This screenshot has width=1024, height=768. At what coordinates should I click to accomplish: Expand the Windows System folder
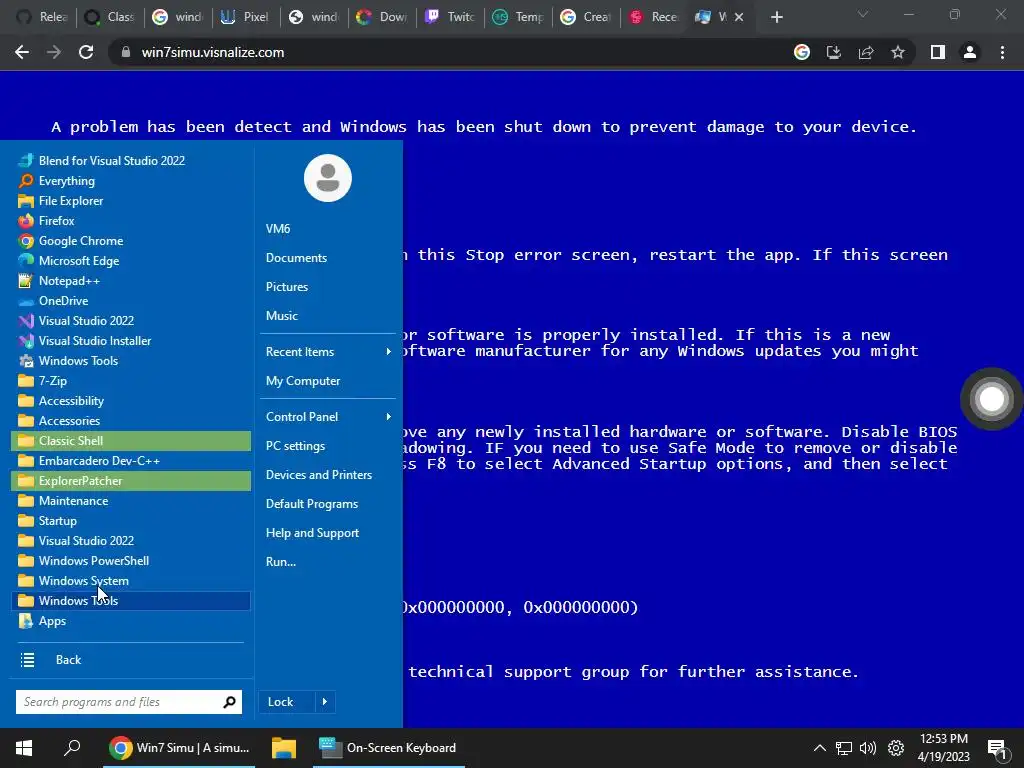point(131,581)
